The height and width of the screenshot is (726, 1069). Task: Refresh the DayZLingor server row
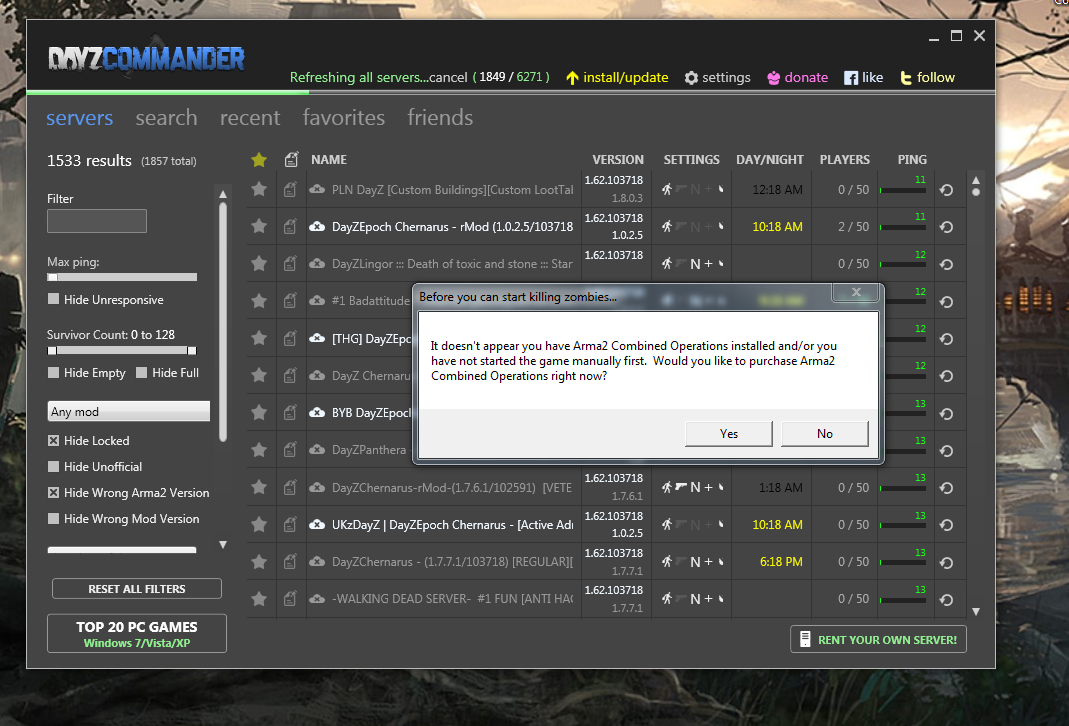pos(946,264)
